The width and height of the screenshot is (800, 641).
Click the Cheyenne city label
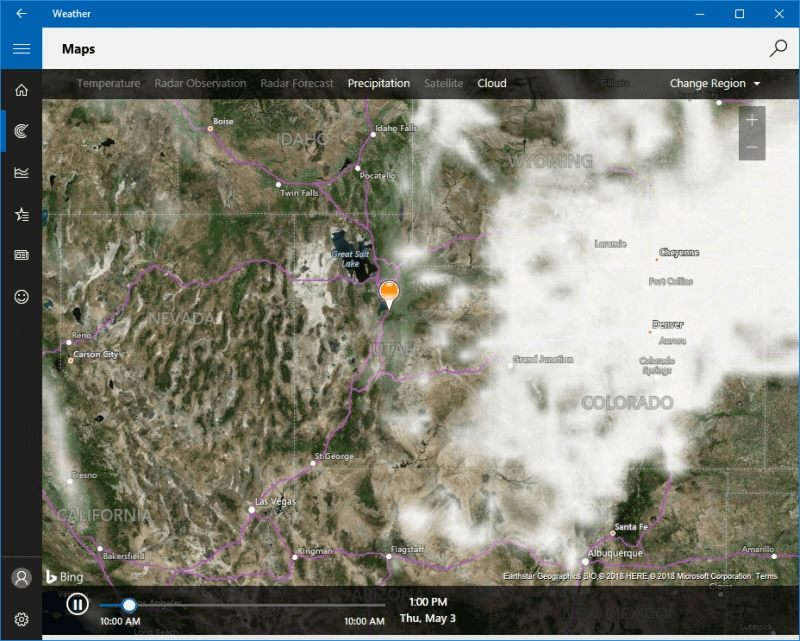click(679, 252)
